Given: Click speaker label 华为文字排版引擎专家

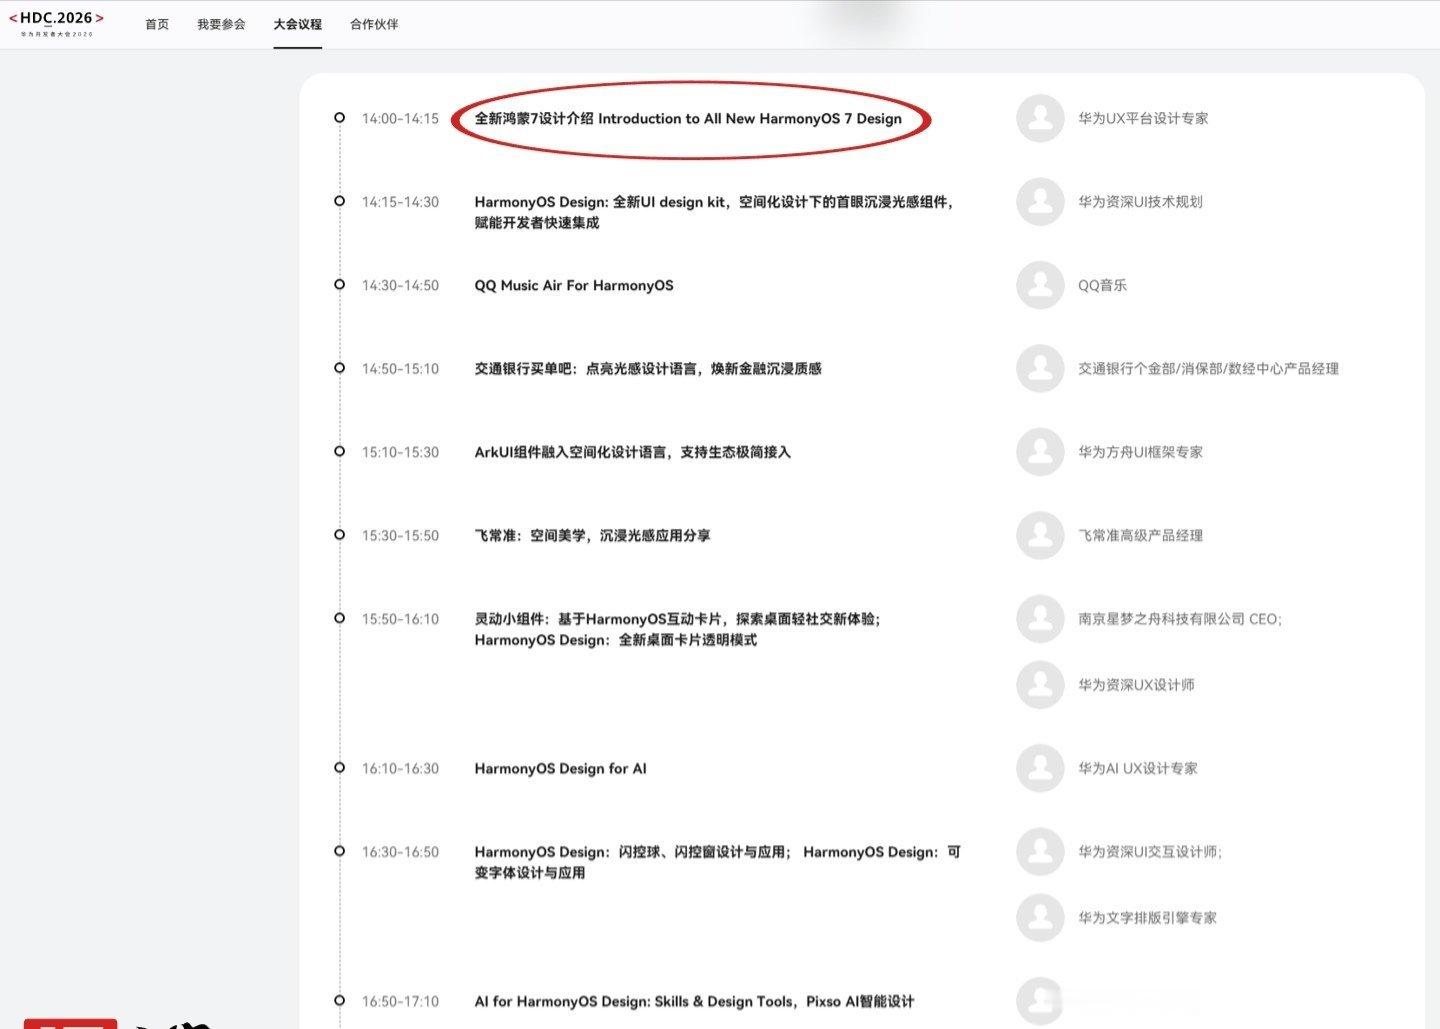Looking at the screenshot, I should [x=1147, y=918].
